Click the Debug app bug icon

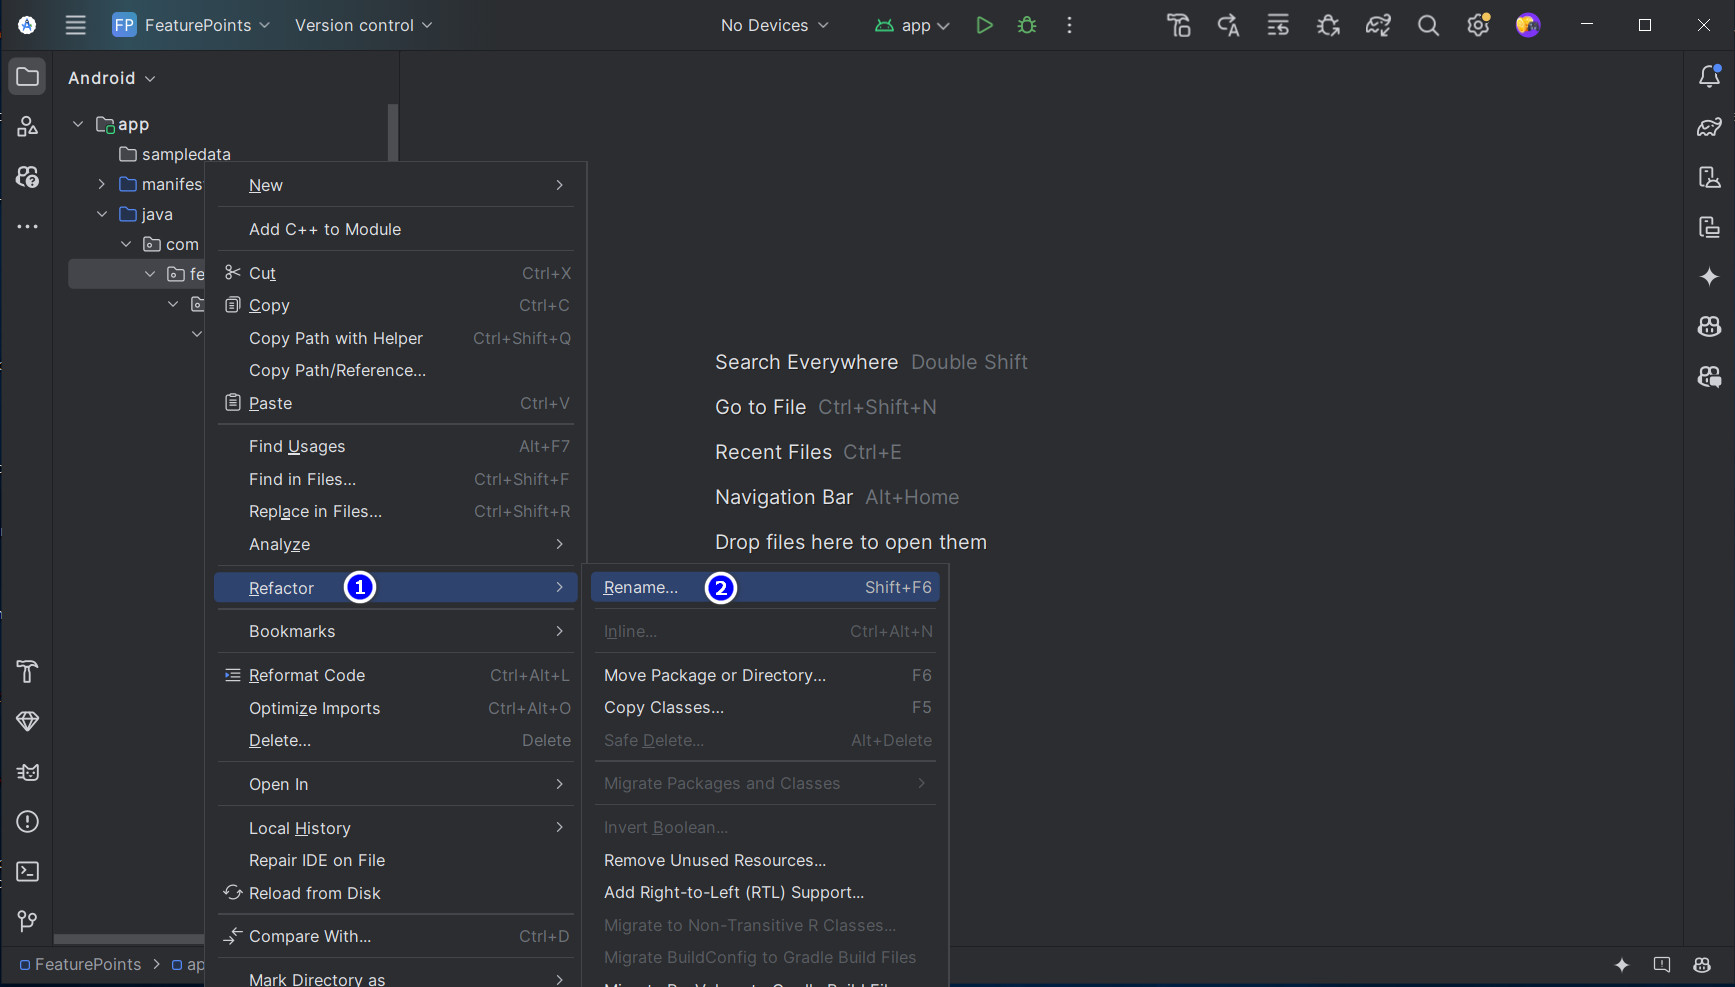1027,25
